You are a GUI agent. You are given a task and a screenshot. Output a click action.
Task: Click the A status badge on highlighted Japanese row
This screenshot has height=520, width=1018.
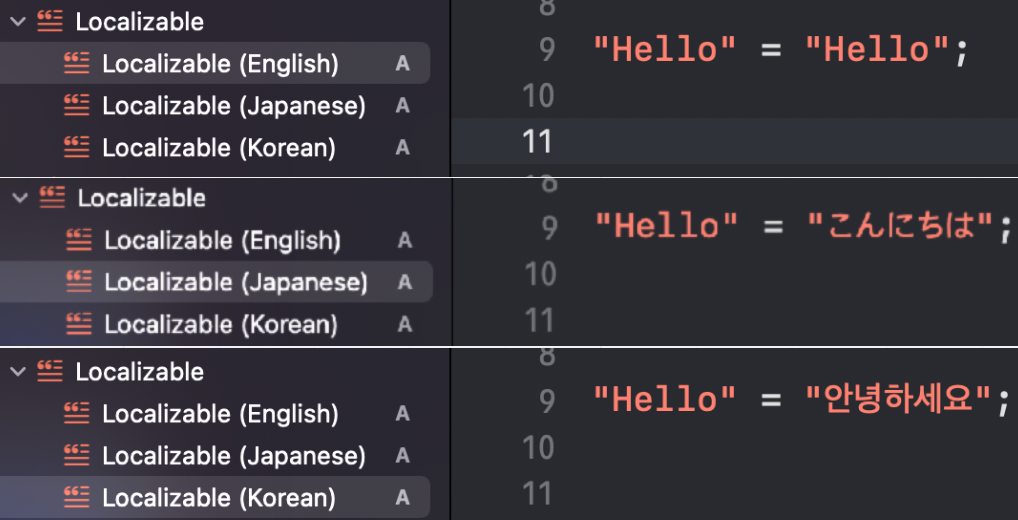tap(404, 283)
